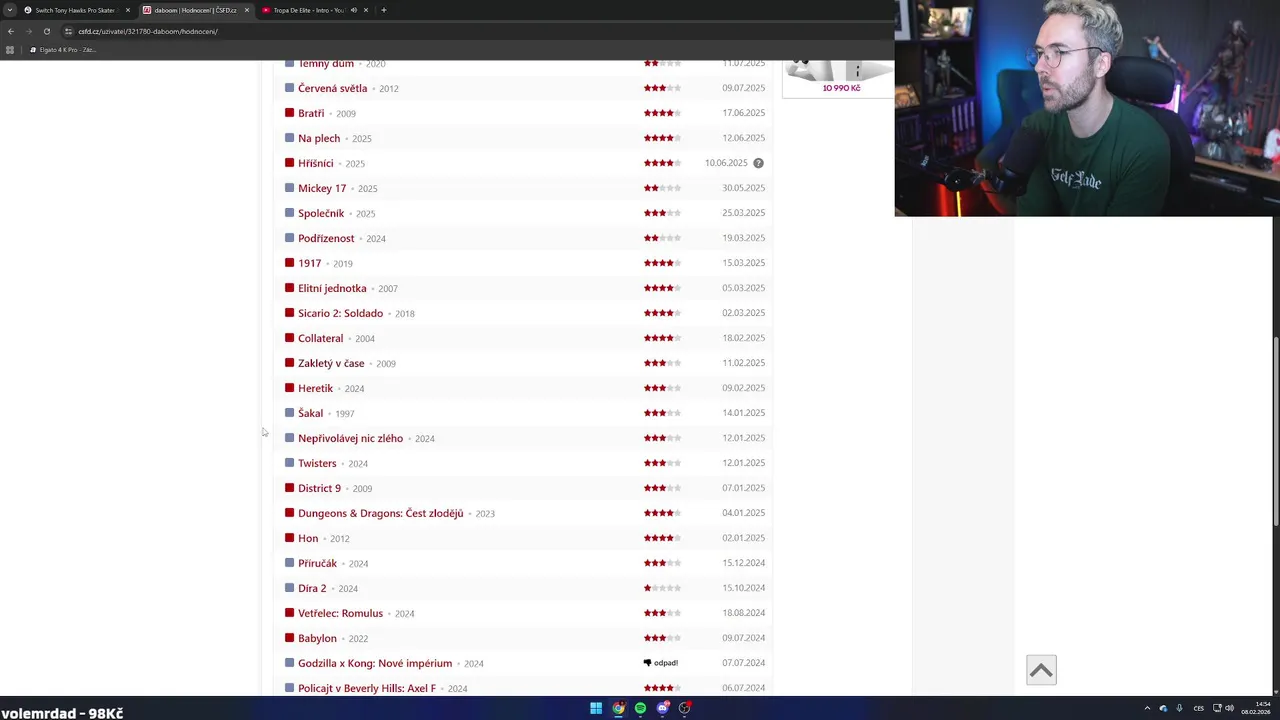Click the 'odpad!' rating on the Godzilla row
This screenshot has width=1280, height=720.
point(661,663)
